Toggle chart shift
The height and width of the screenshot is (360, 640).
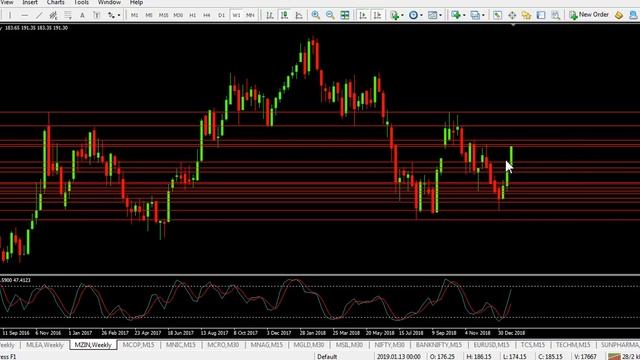[377, 15]
